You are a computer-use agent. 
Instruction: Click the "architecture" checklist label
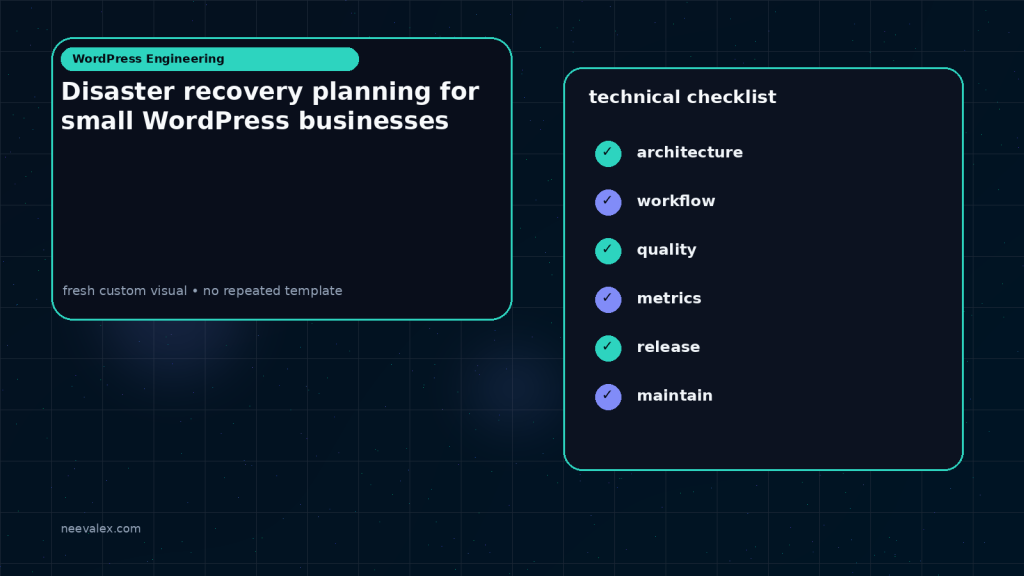[x=690, y=152]
